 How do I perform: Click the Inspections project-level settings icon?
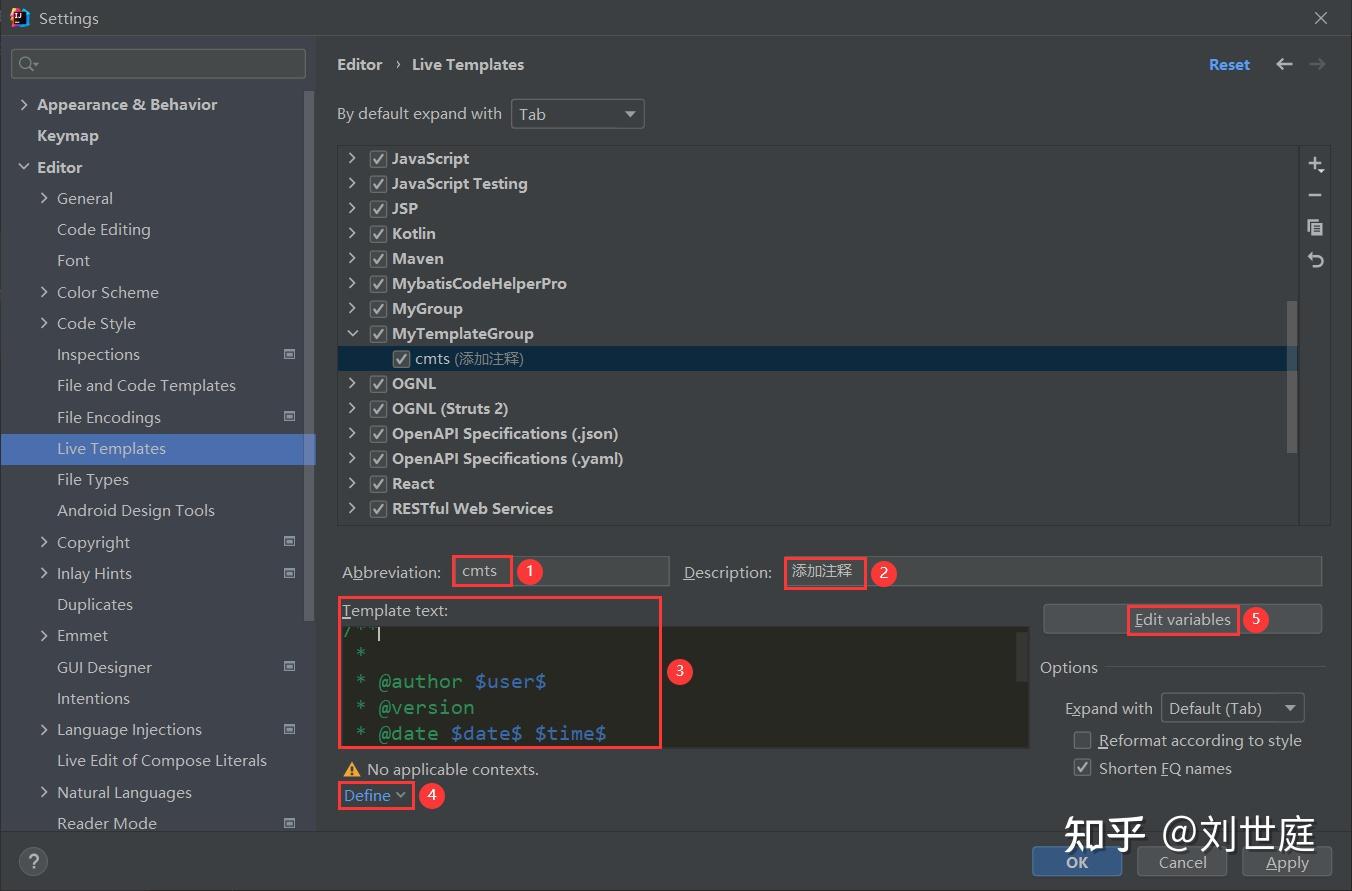coord(290,354)
